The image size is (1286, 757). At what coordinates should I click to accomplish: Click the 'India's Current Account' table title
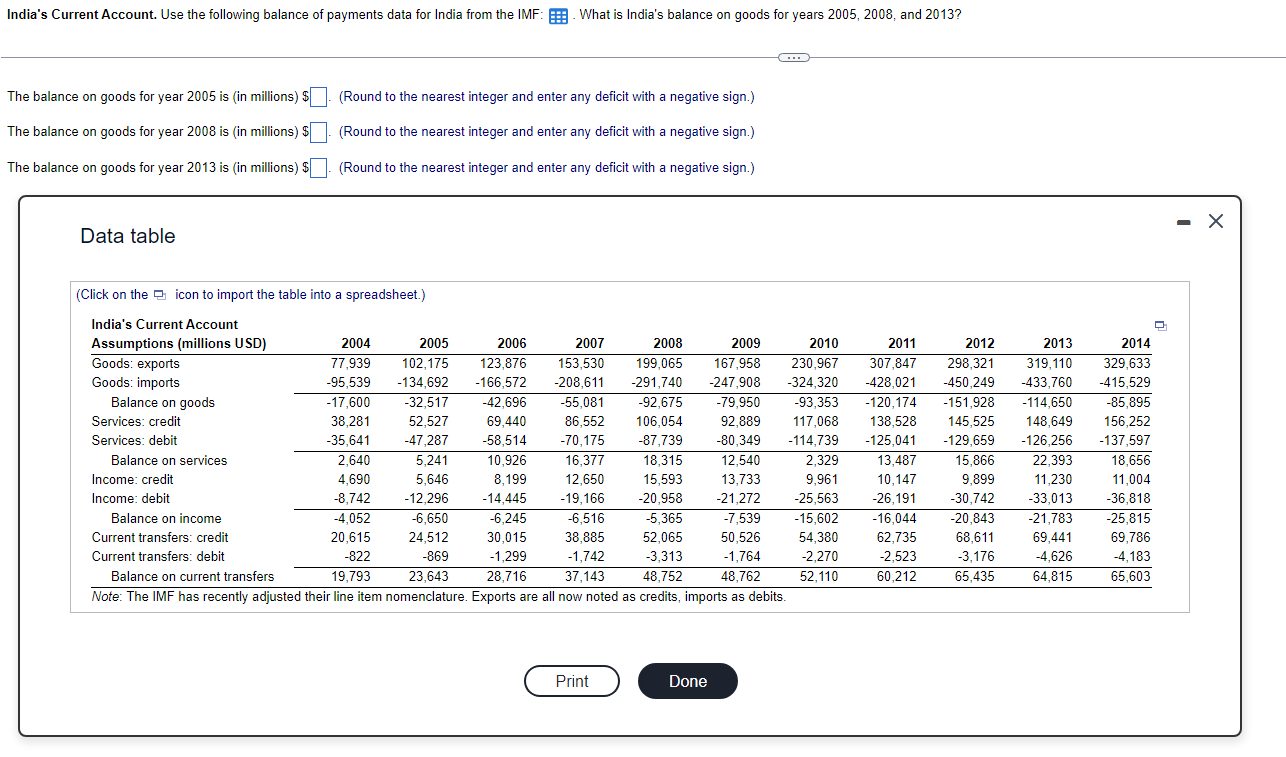(165, 325)
